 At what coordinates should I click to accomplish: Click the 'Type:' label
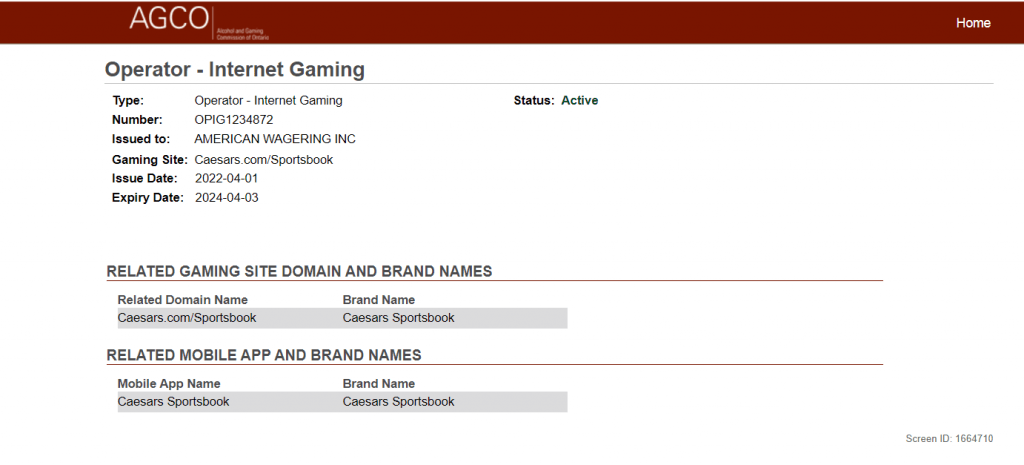(x=128, y=101)
